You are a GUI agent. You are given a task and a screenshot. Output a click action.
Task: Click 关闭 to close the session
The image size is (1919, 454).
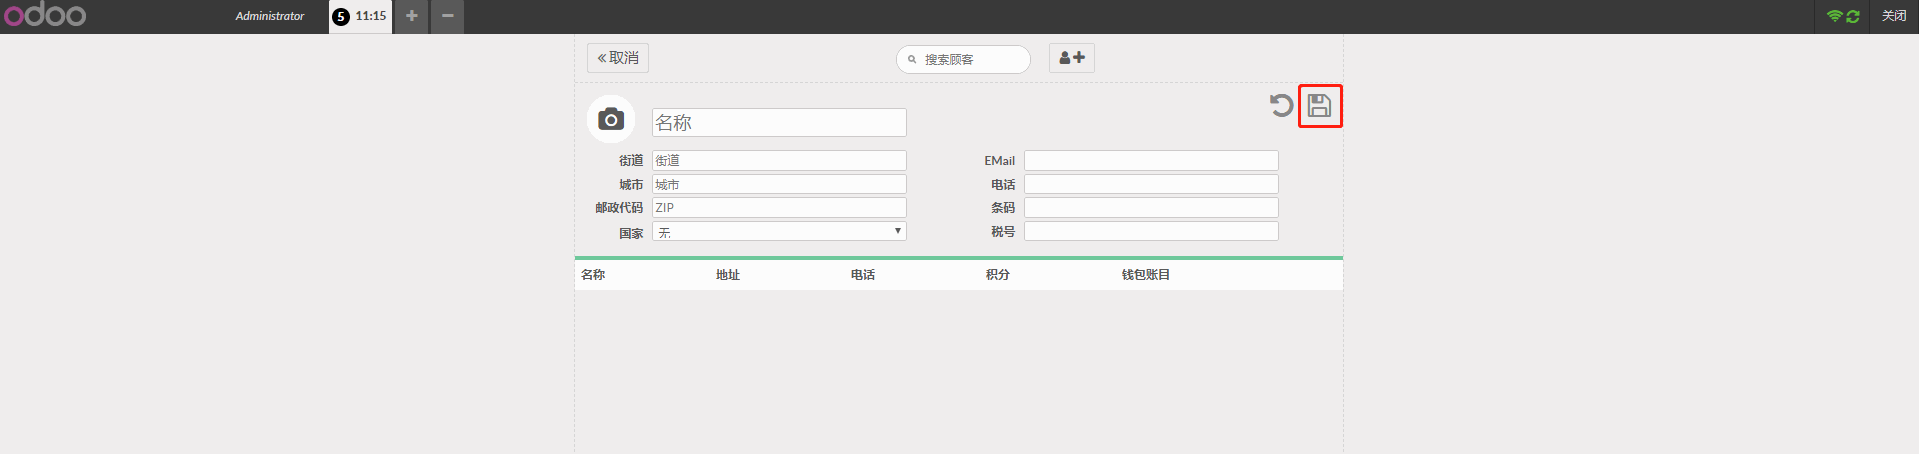point(1894,16)
